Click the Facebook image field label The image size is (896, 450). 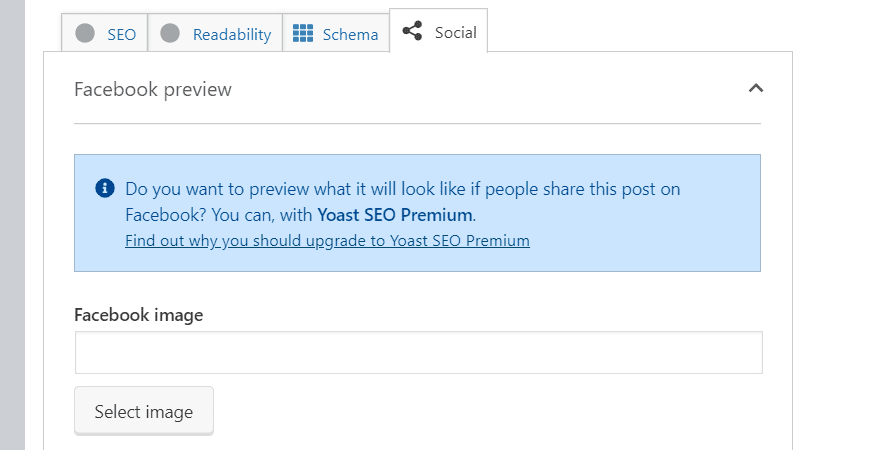coord(139,315)
